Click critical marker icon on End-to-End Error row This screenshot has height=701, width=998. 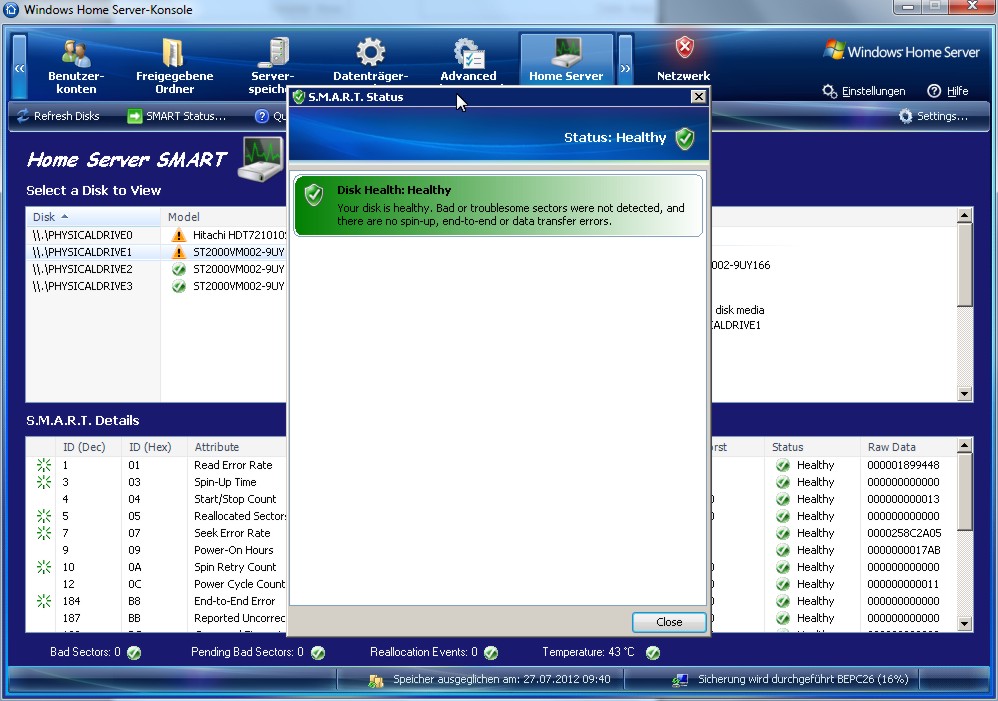point(44,601)
